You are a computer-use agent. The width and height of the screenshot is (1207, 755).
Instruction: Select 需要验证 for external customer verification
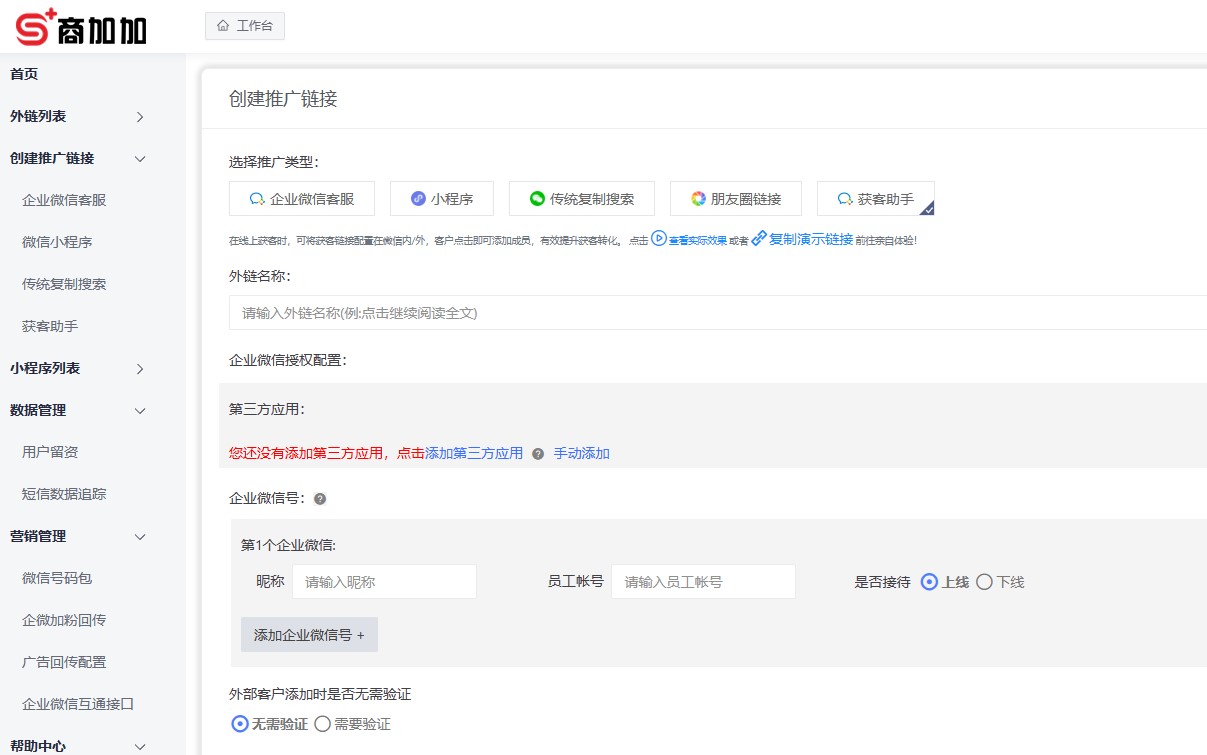click(x=322, y=723)
